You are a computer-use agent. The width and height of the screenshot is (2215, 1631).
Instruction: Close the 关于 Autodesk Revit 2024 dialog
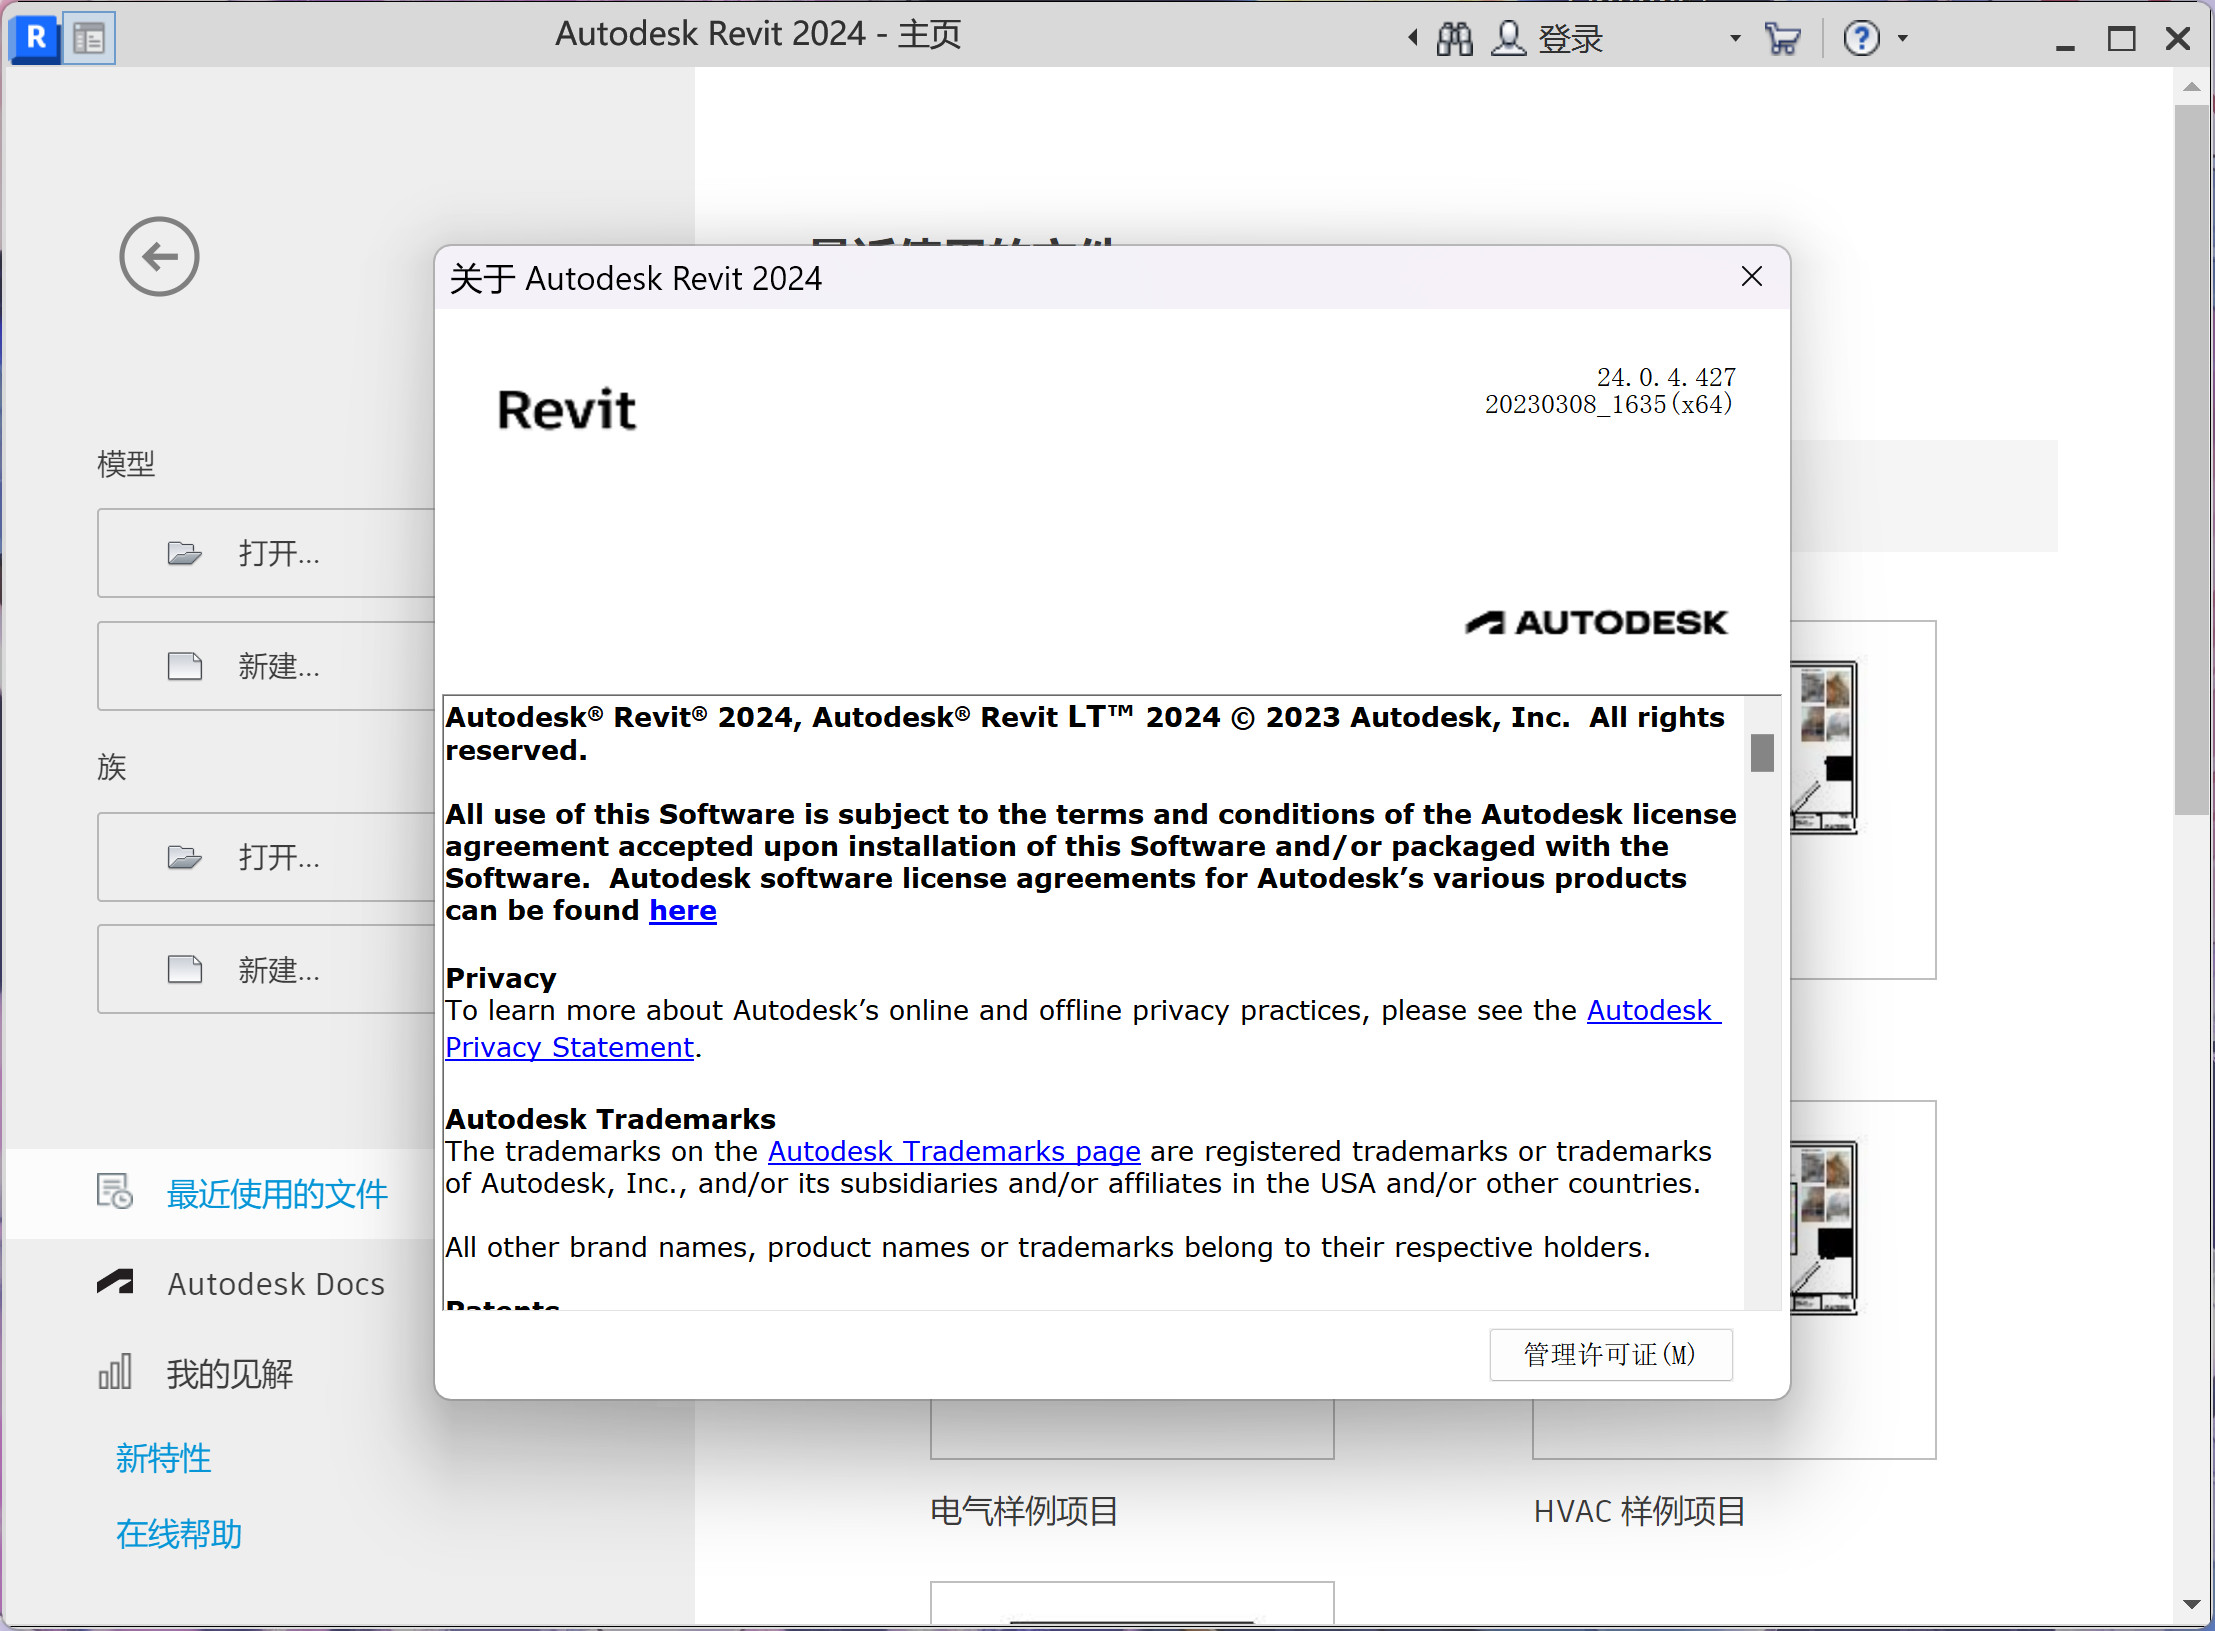pos(1751,277)
